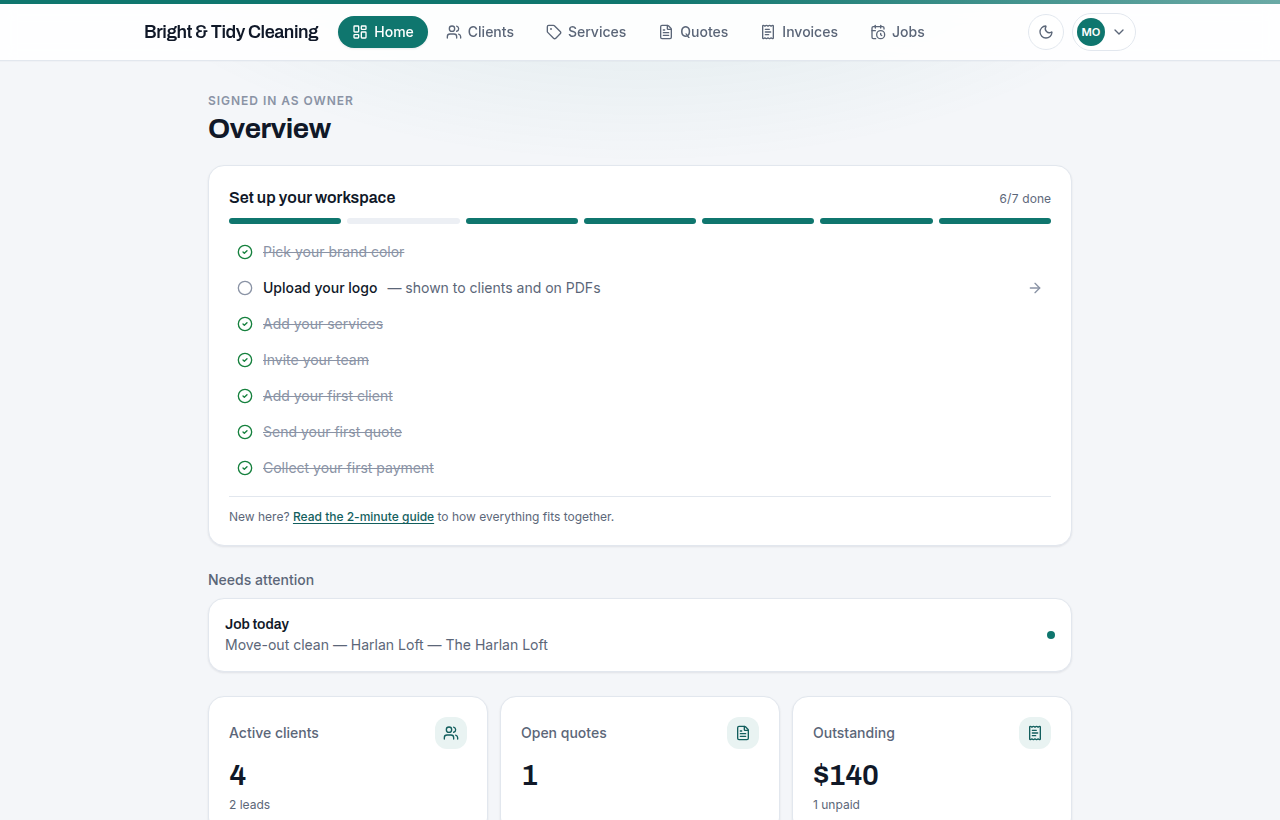
Task: Click the Pick your brand color checkmark
Action: coord(245,252)
